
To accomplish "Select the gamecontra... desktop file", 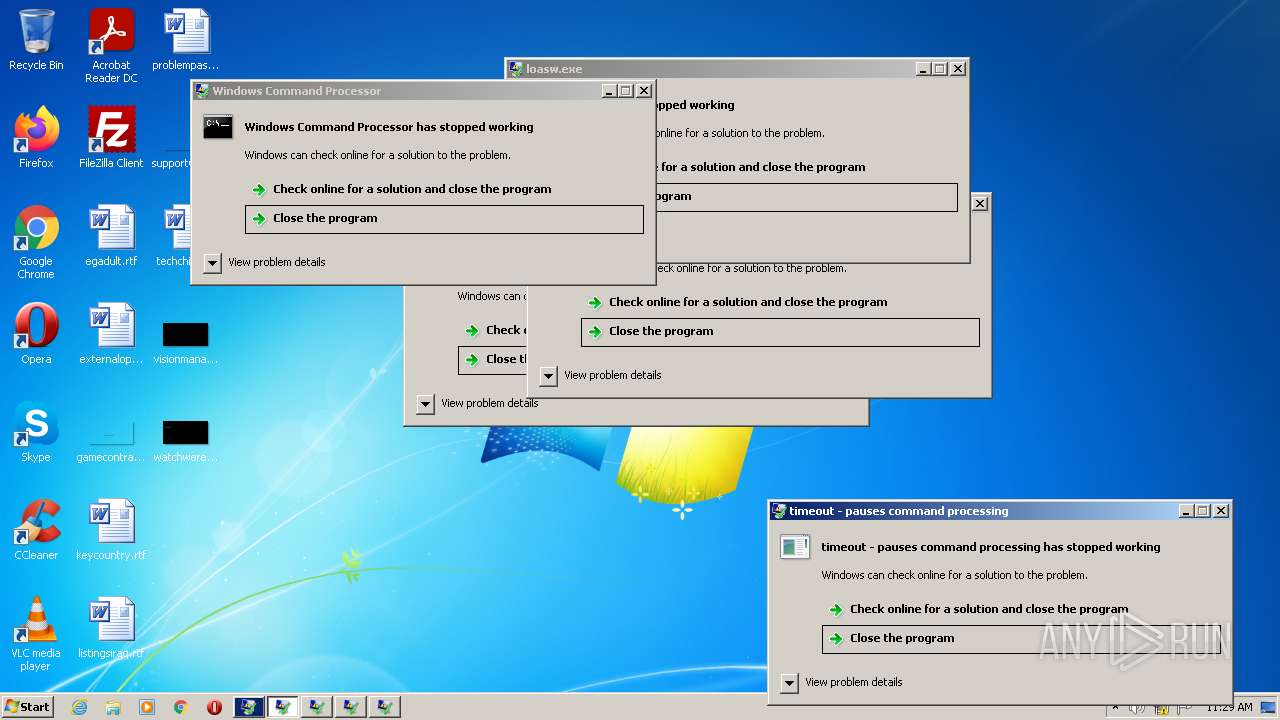I will [x=111, y=440].
